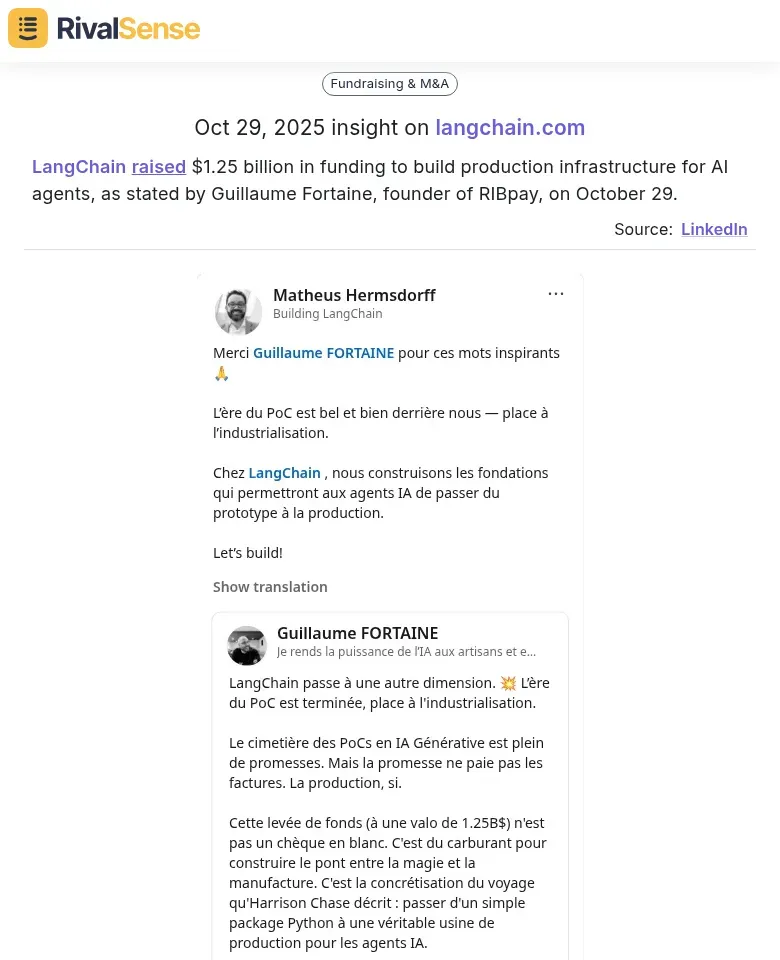This screenshot has width=780, height=960.
Task: Open the Fundraising & M&A category badge
Action: pos(389,84)
